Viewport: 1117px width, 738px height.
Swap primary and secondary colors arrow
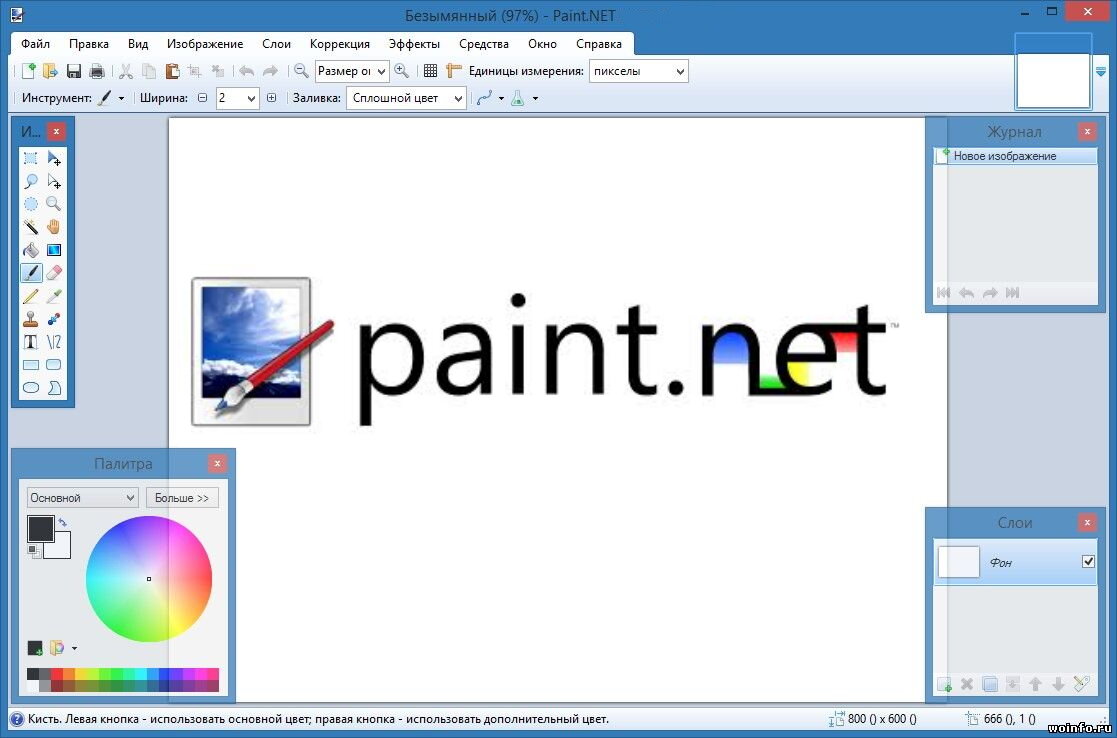click(62, 523)
